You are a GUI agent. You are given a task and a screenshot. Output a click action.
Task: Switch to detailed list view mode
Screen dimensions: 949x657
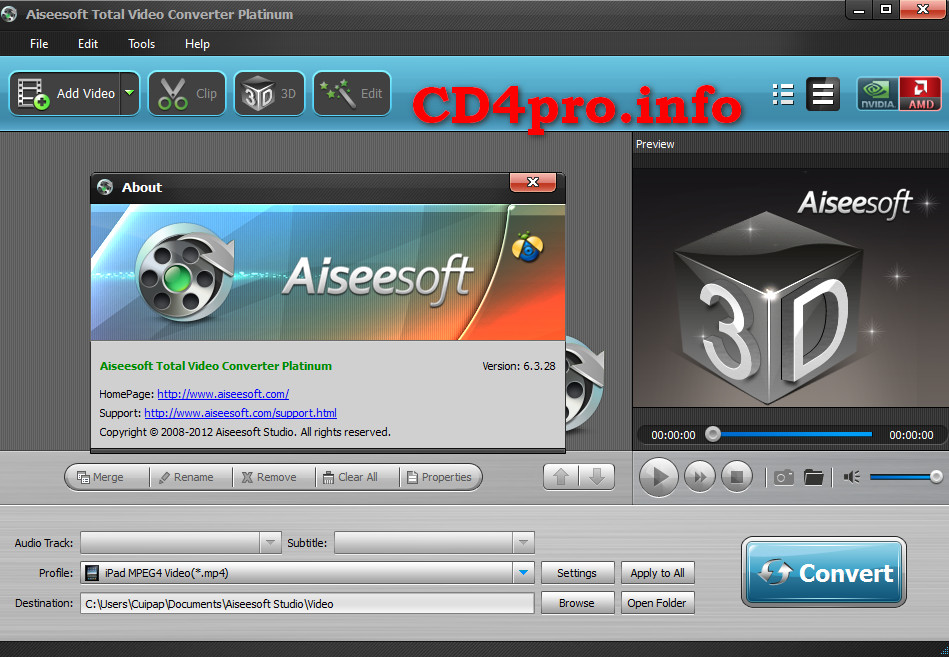[783, 94]
